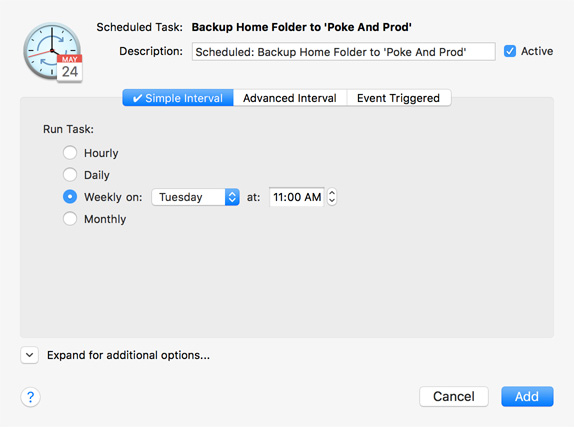Click the Cancel button
Viewport: 574px width, 427px height.
(x=454, y=397)
